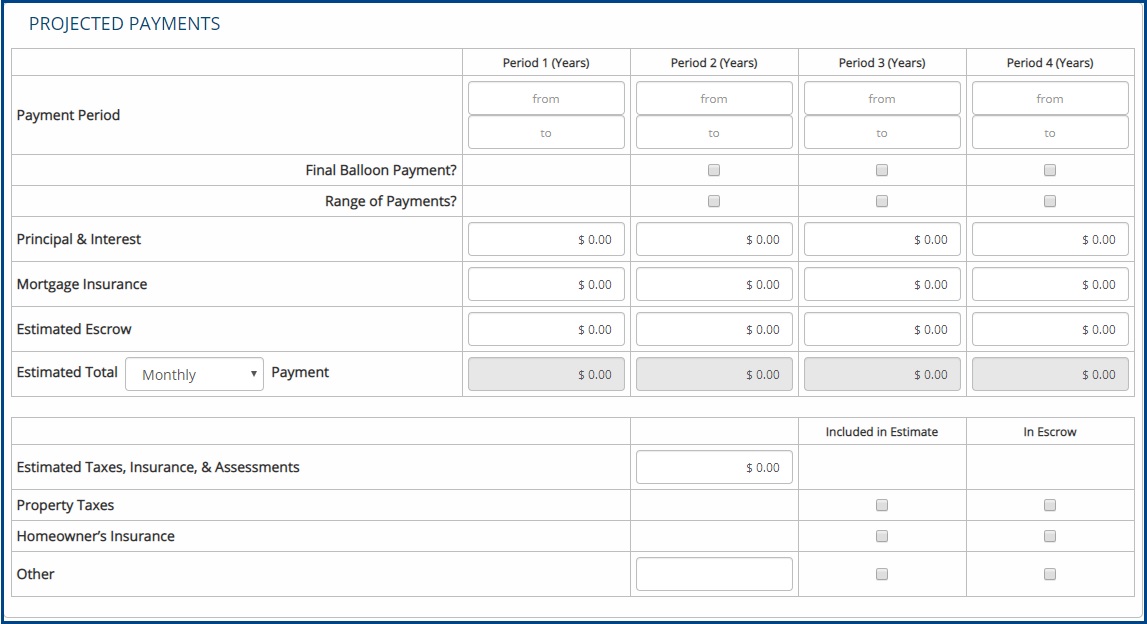Click the Period 1 (Years) header
The width and height of the screenshot is (1147, 624).
click(546, 63)
